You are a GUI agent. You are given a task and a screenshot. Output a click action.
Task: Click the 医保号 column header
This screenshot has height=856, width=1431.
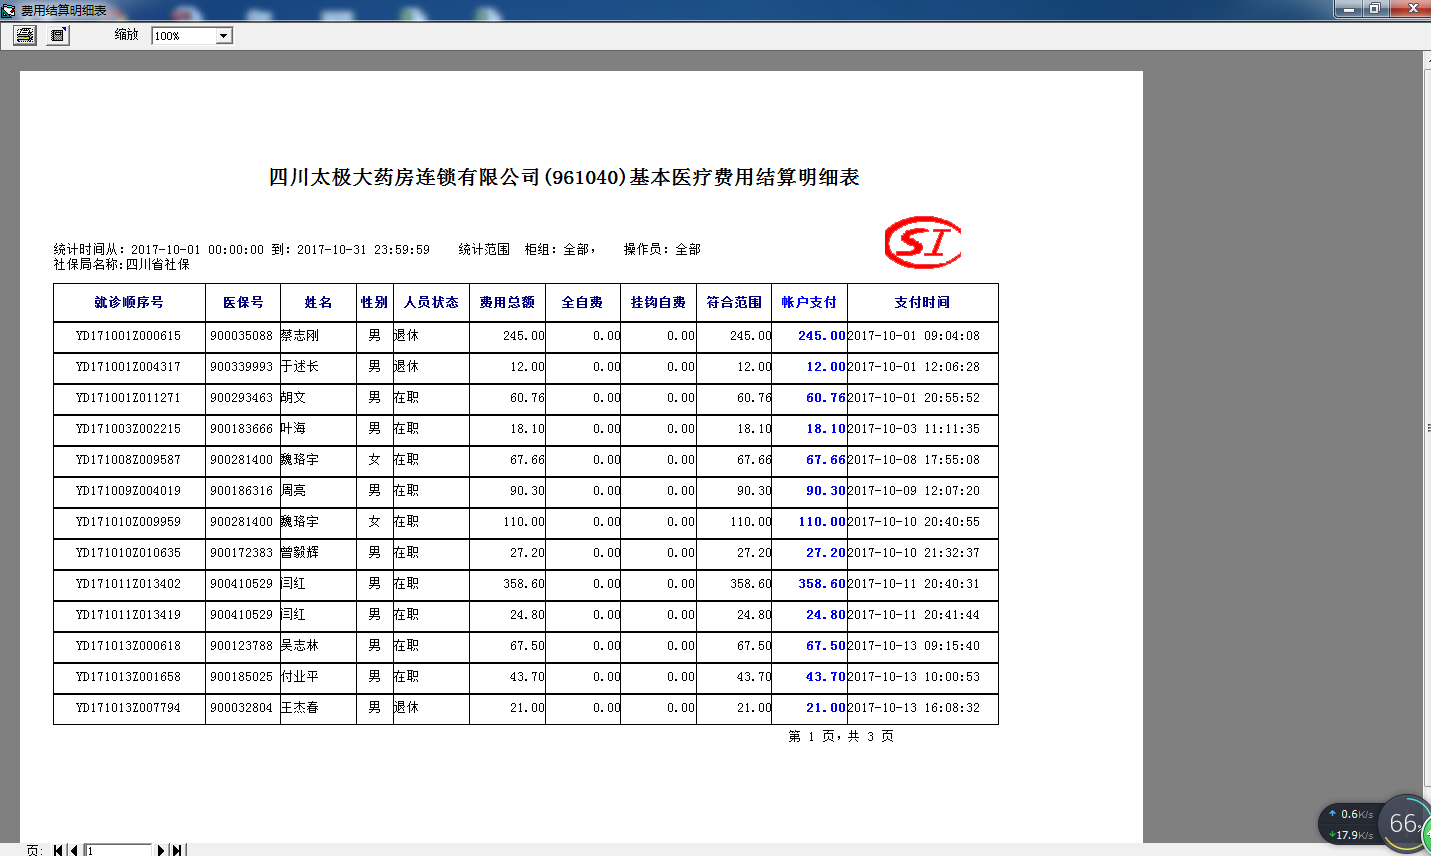point(243,302)
